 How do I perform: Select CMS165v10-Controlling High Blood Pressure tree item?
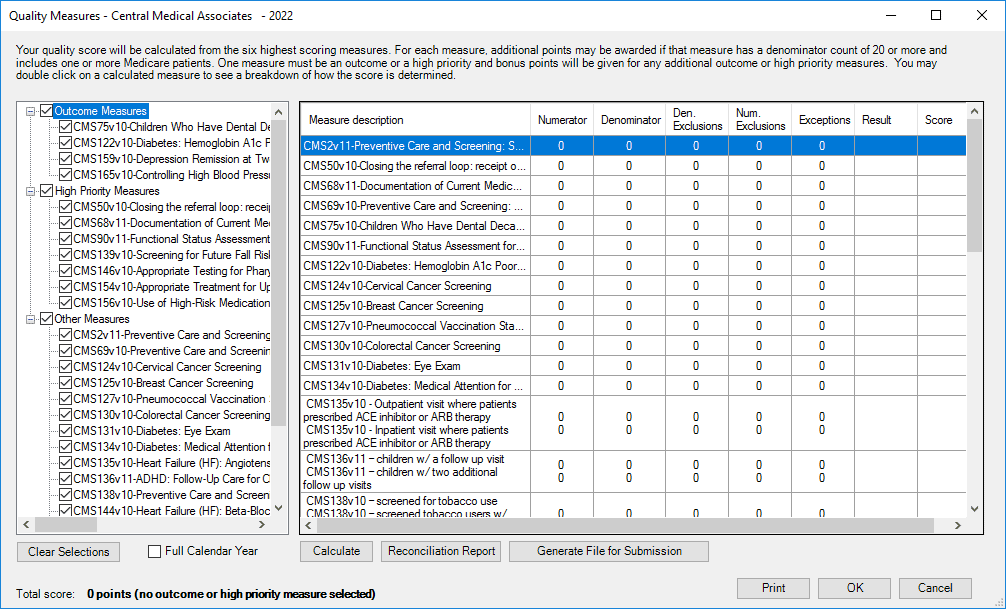pyautogui.click(x=171, y=175)
